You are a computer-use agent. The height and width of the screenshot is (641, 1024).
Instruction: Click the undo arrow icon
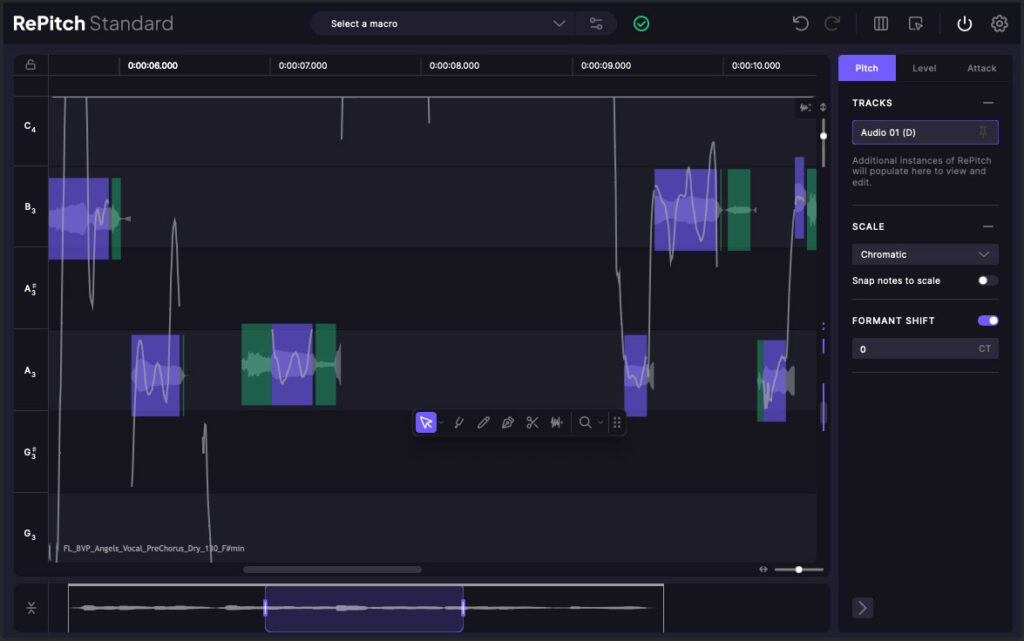coord(800,24)
